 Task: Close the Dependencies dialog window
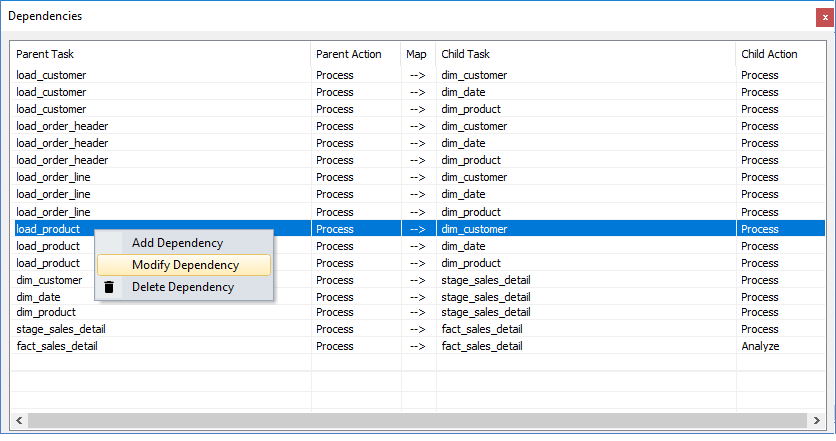point(824,17)
